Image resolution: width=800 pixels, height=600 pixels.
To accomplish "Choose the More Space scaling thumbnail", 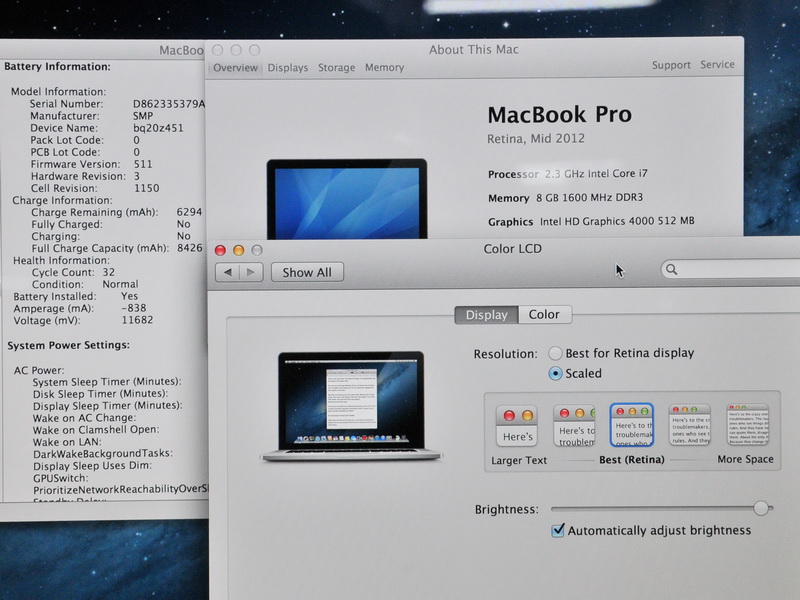I will (x=748, y=424).
